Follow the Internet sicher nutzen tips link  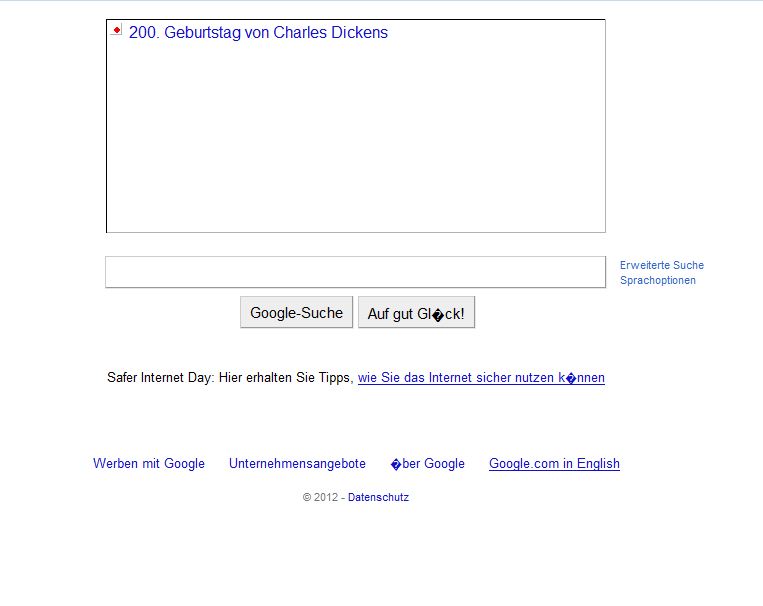(x=481, y=378)
